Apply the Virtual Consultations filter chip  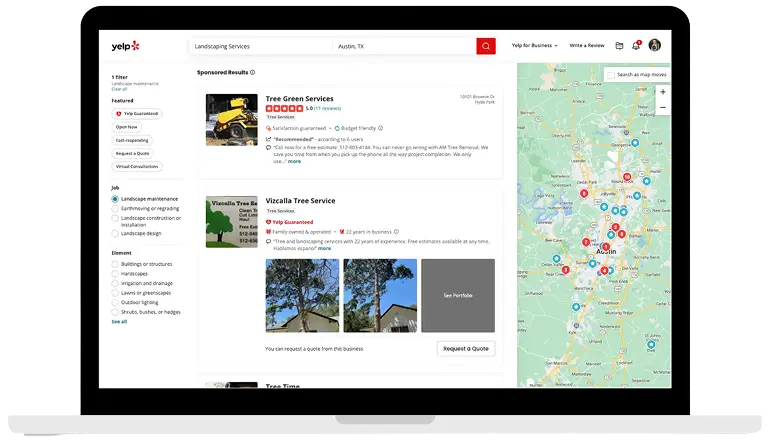[137, 167]
